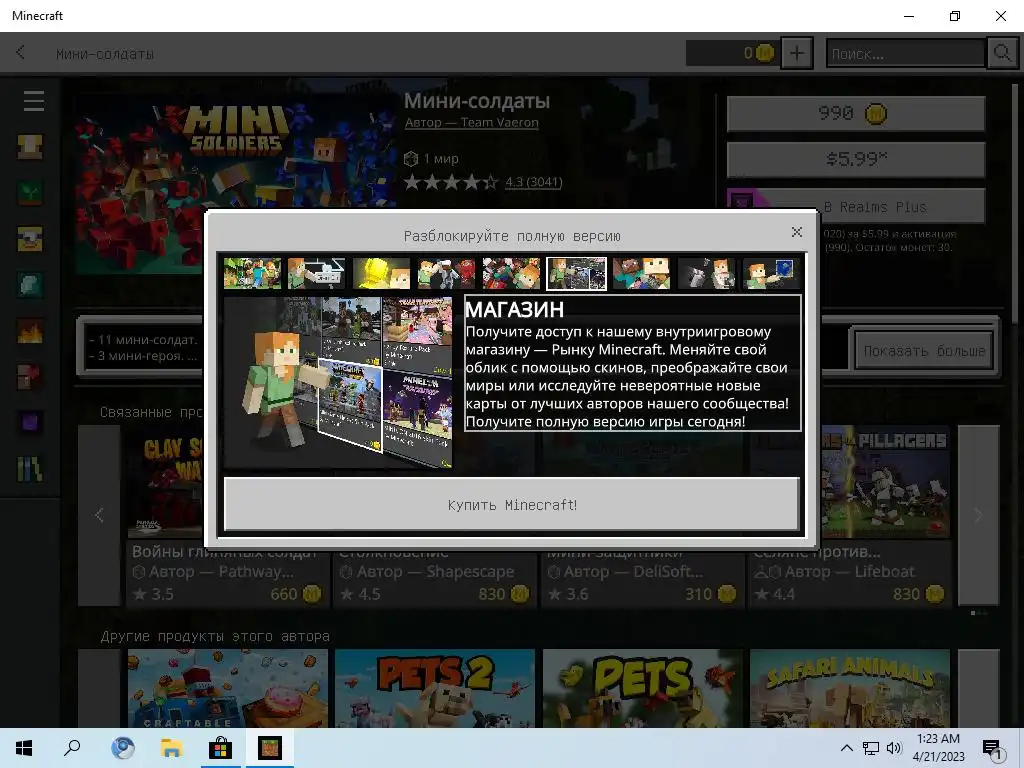
Task: Select the seventh thumbnail with Steve and Alex
Action: pyautogui.click(x=641, y=273)
